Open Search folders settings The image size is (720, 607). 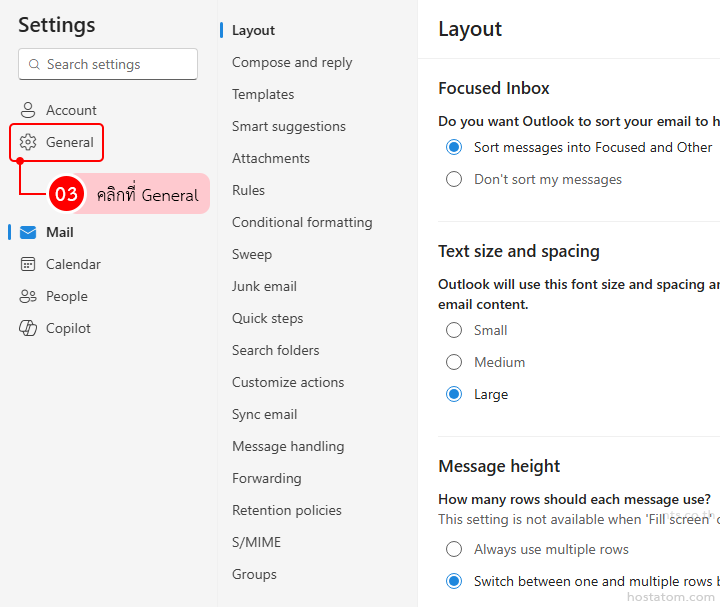click(x=276, y=350)
